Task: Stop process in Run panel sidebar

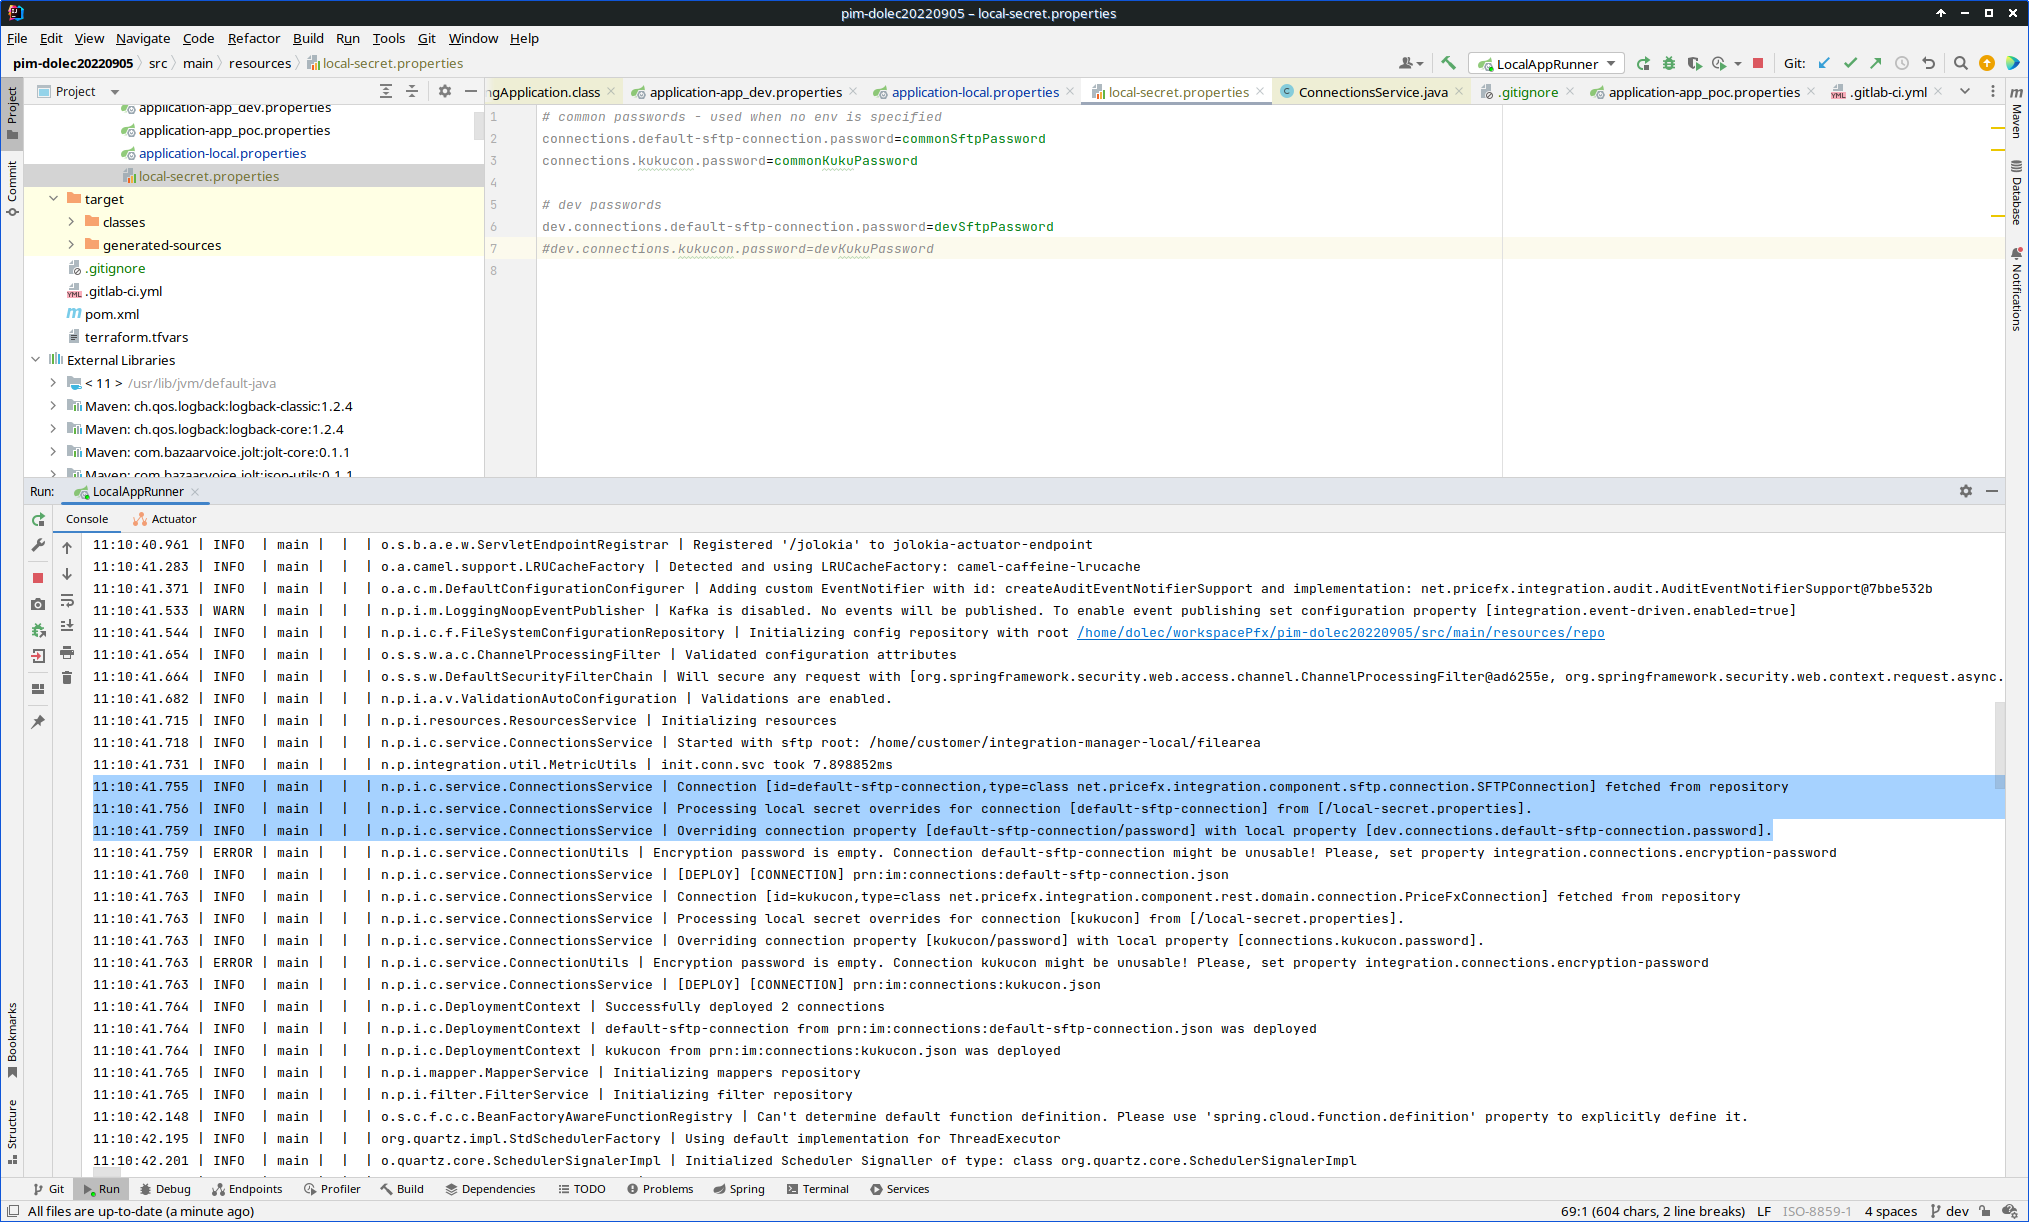Action: tap(38, 578)
